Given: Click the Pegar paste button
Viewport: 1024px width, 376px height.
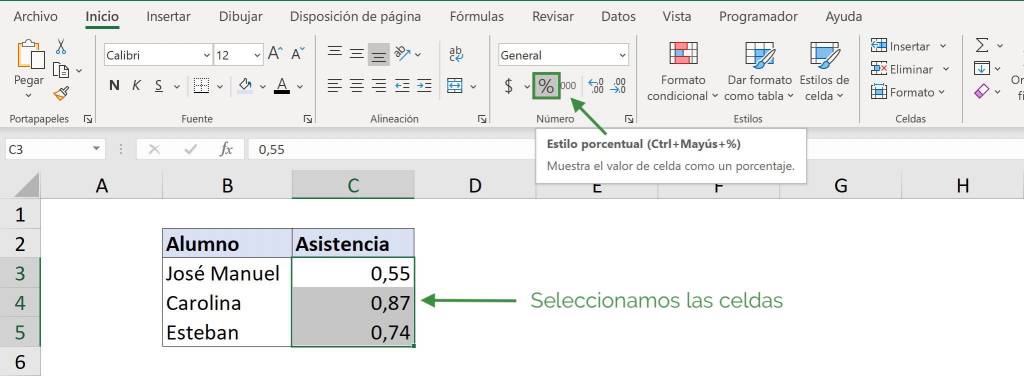Looking at the screenshot, I should point(29,69).
